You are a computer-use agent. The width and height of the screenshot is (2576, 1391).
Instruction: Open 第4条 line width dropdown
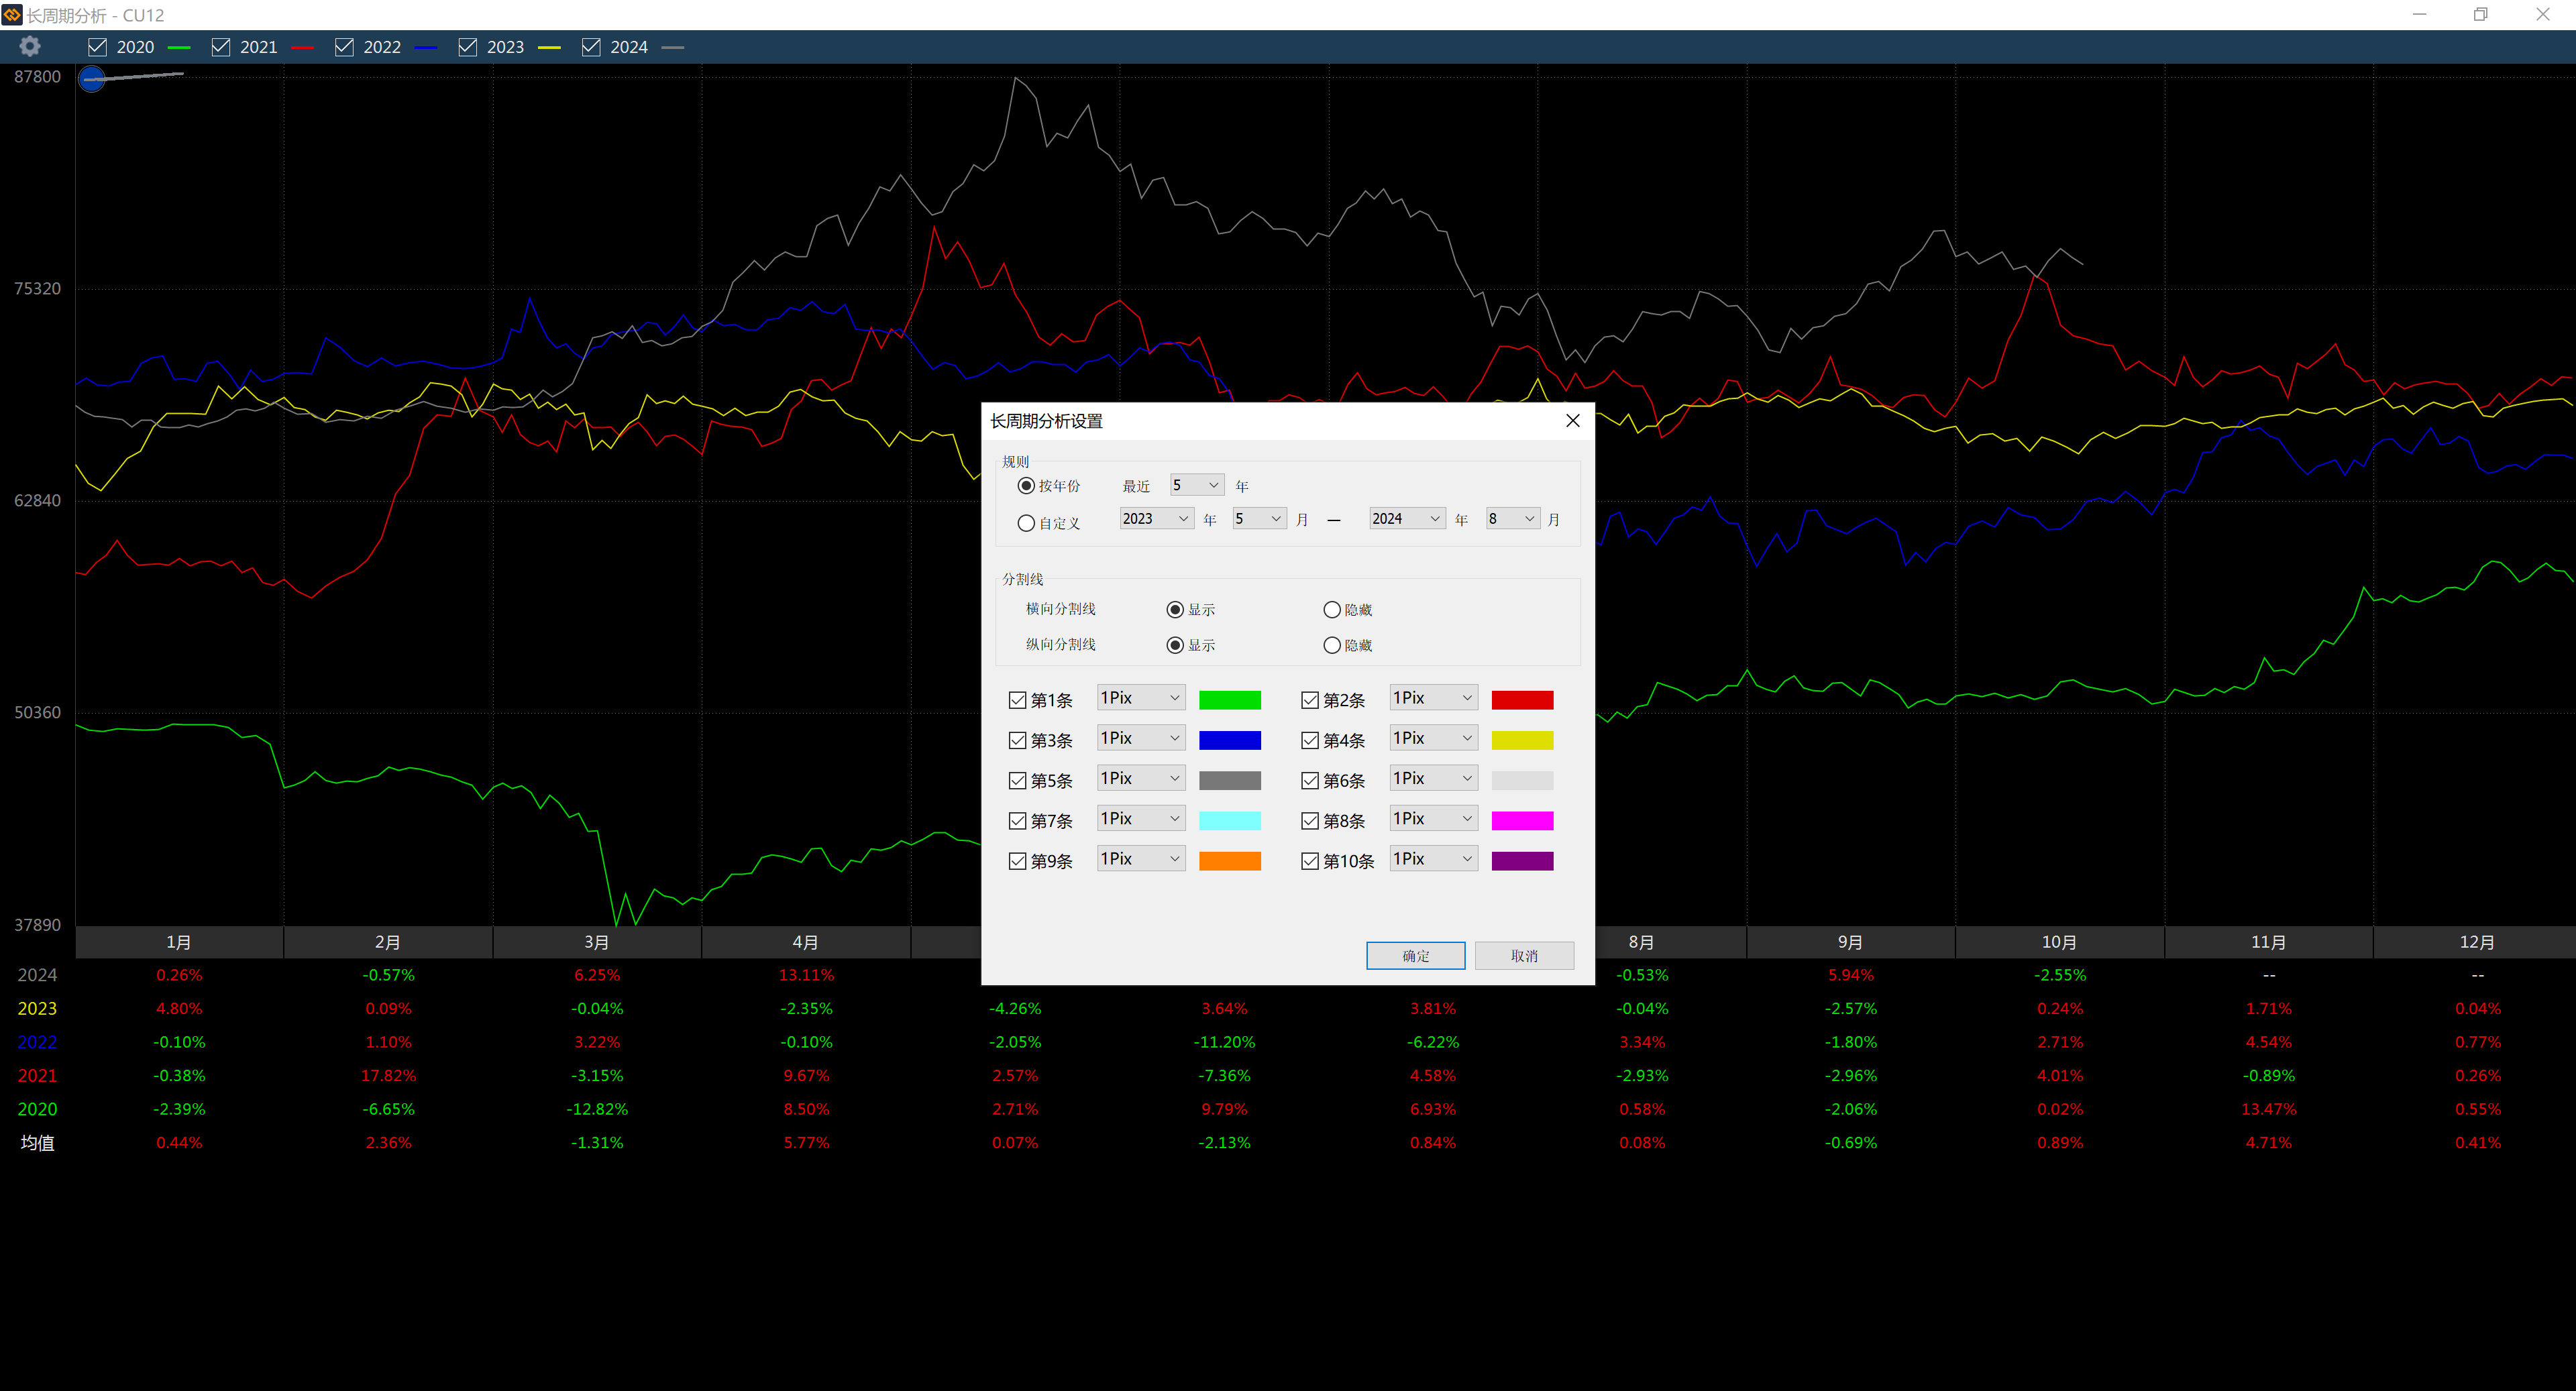click(1434, 738)
